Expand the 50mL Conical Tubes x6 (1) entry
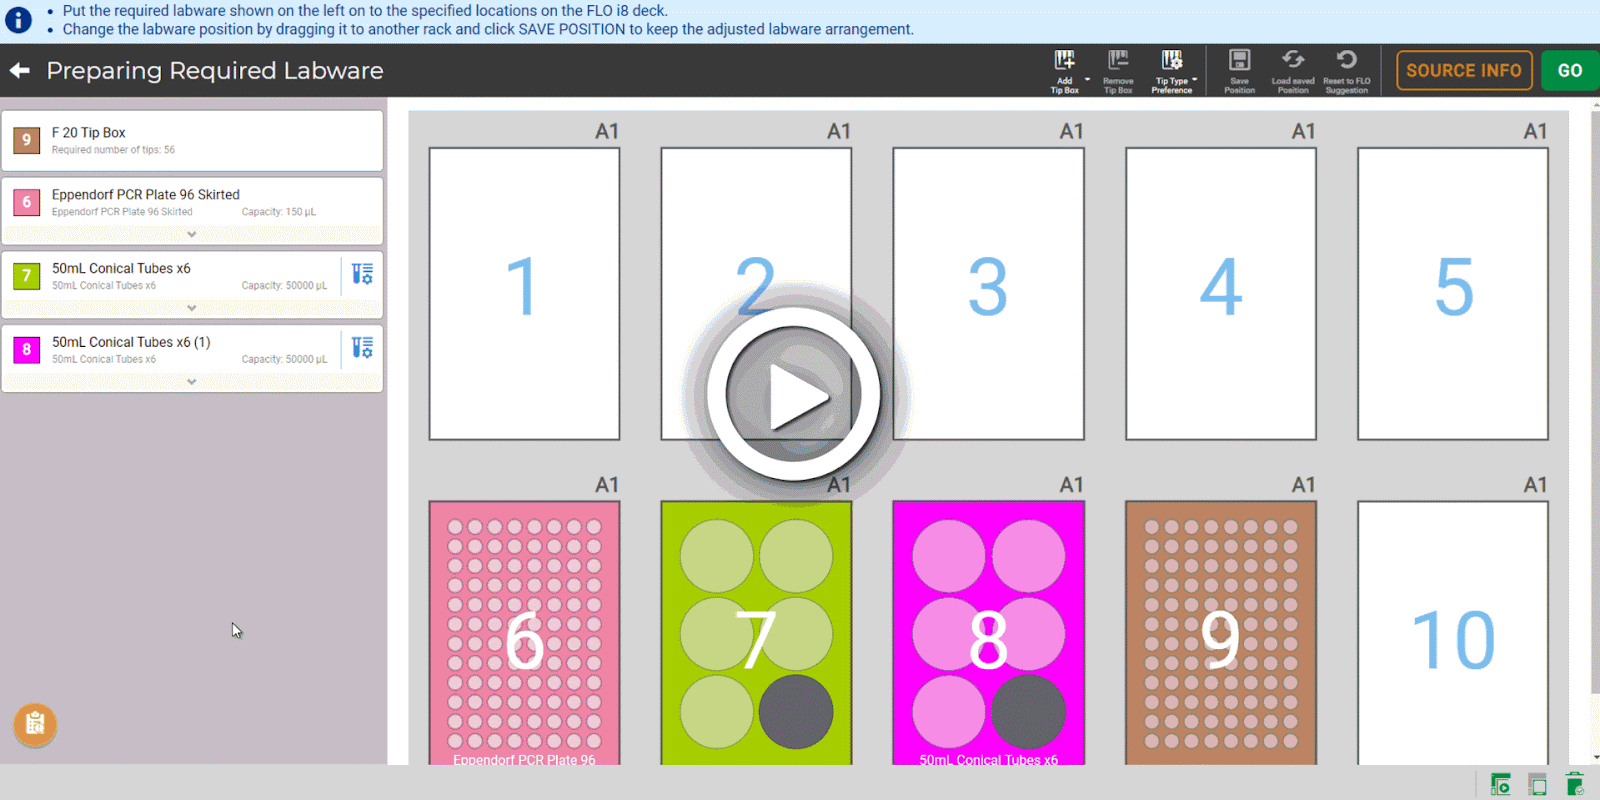Image resolution: width=1600 pixels, height=800 pixels. 192,381
